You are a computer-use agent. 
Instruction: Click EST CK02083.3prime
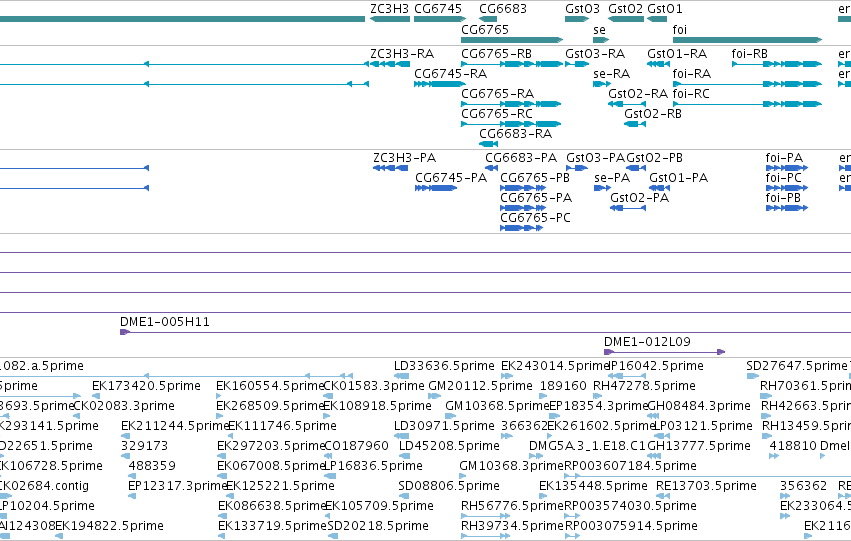[77, 416]
